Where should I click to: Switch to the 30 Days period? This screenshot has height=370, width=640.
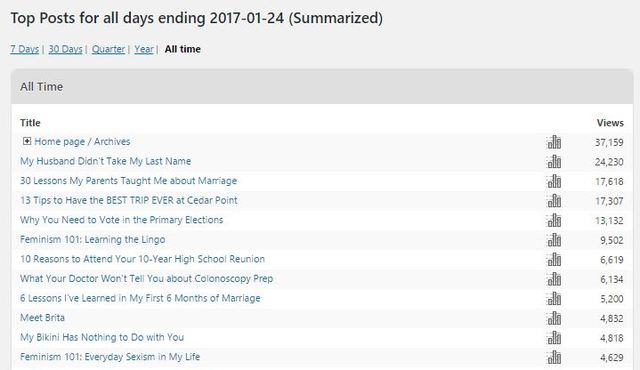click(x=65, y=49)
